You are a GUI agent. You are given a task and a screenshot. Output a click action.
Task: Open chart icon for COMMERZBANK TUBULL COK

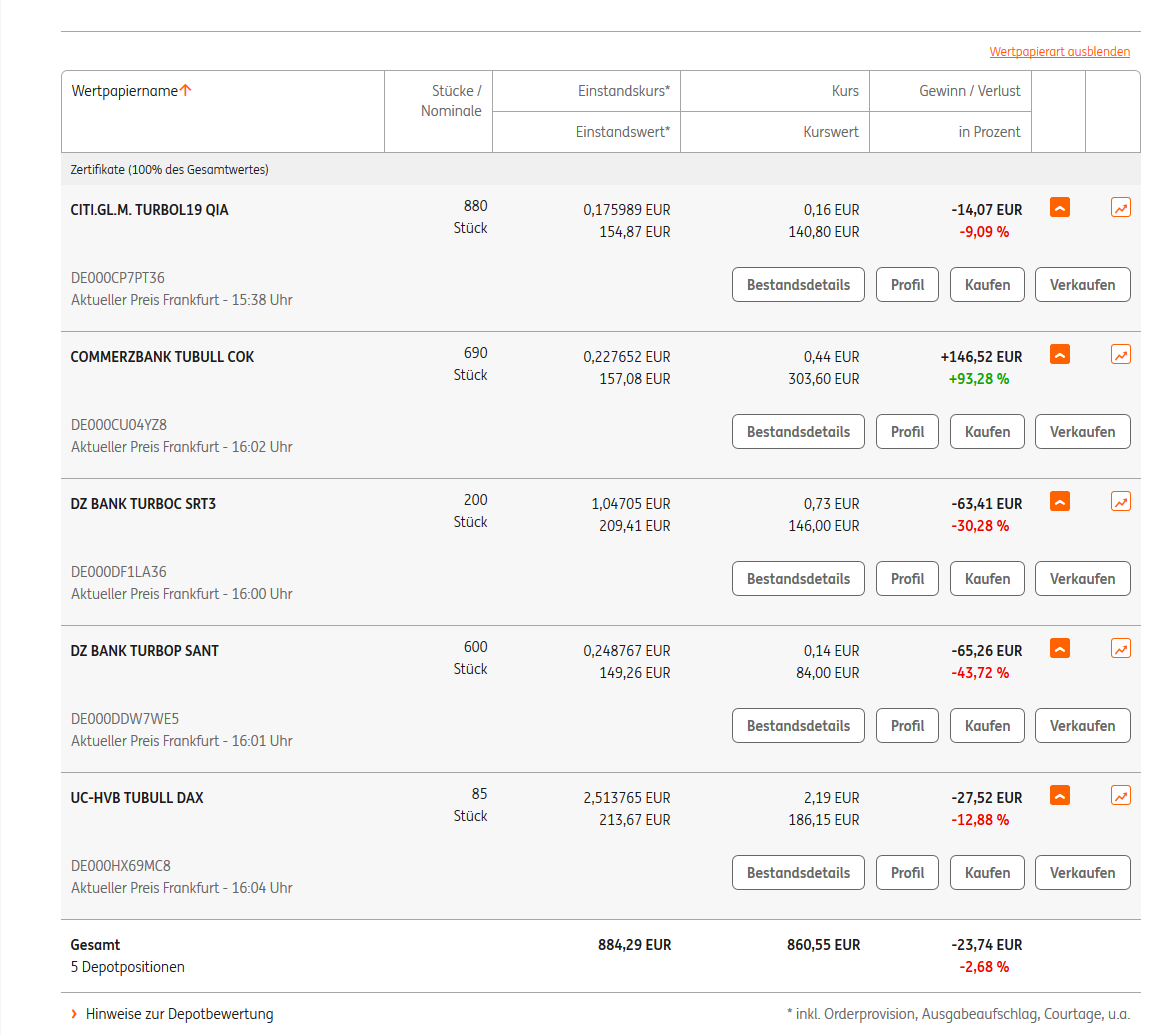pos(1121,355)
